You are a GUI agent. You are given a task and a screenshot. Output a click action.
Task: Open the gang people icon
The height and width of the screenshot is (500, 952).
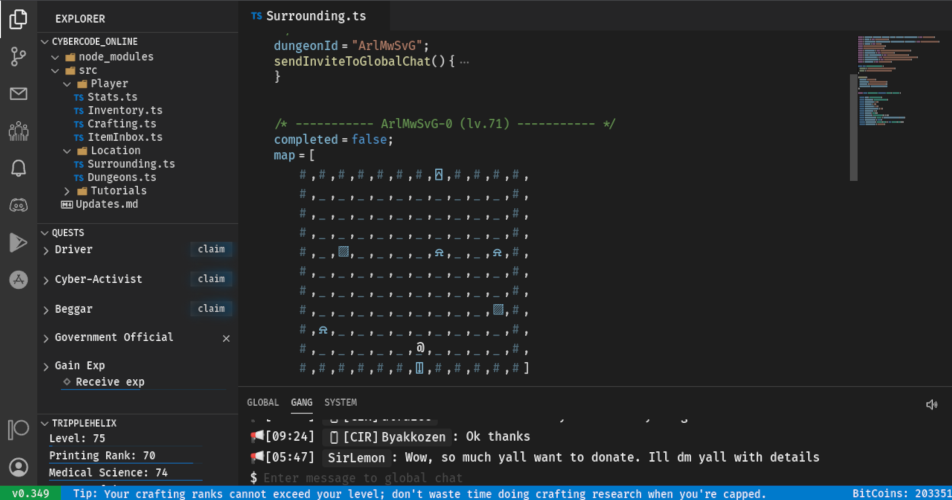point(18,131)
